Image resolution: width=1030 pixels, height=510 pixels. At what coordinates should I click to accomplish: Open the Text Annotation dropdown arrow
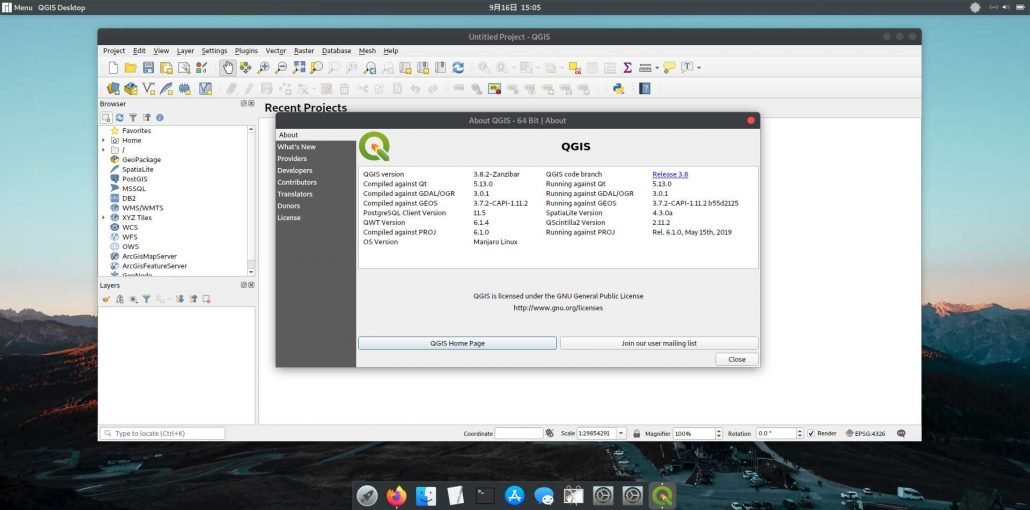699,68
